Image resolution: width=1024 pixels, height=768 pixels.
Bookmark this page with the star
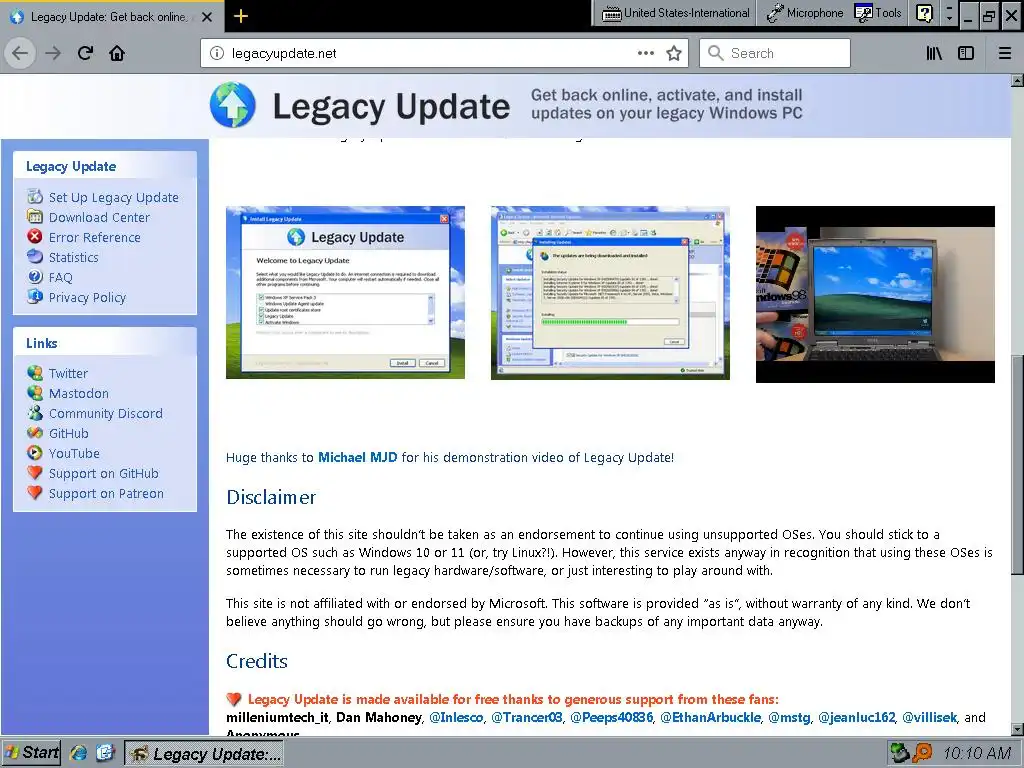[673, 53]
